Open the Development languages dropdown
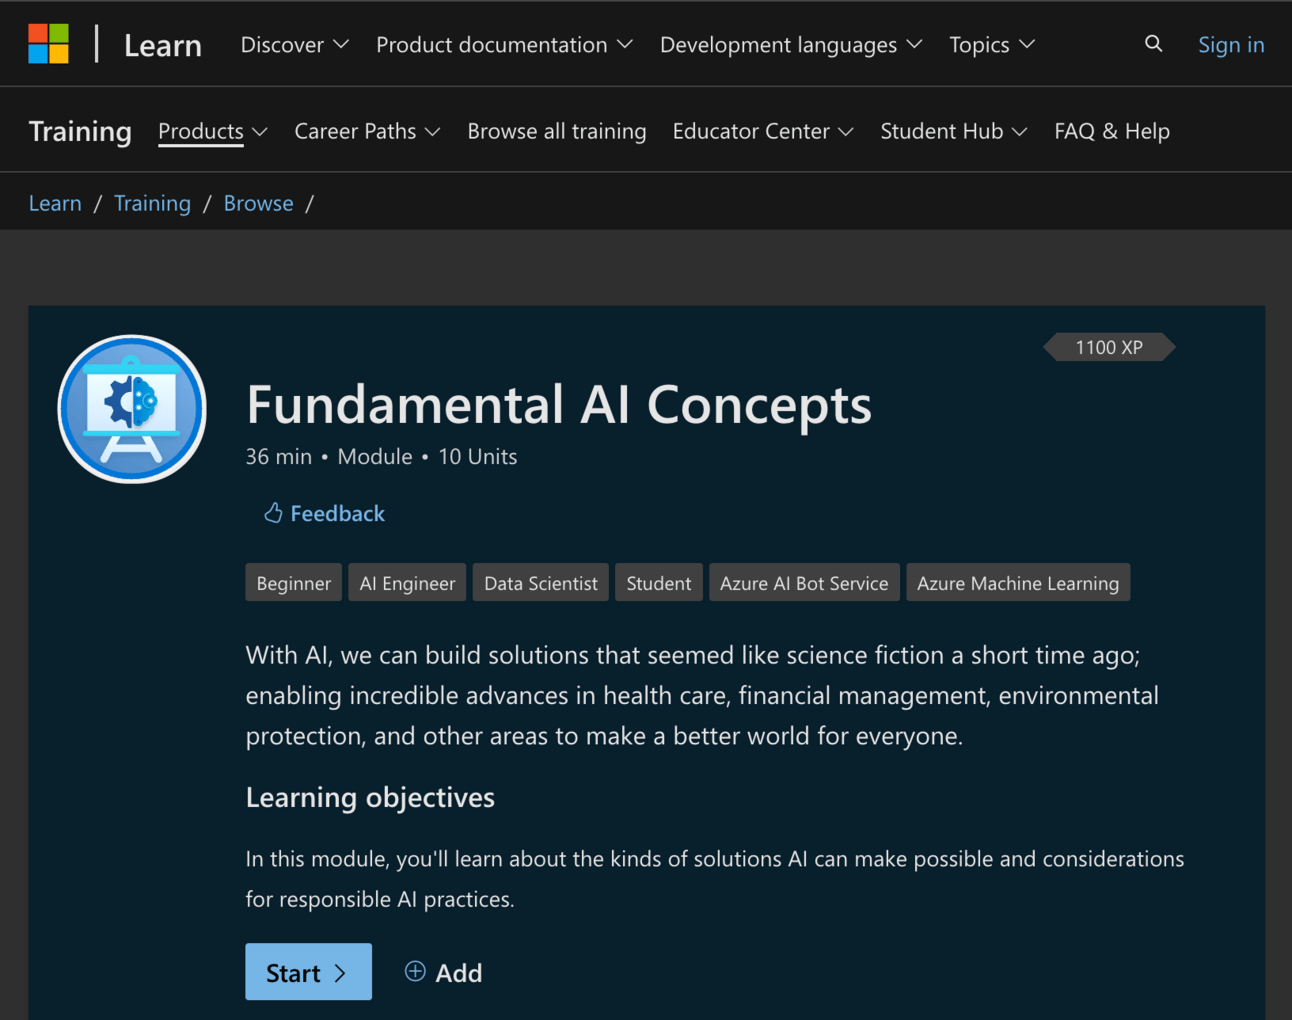Image resolution: width=1292 pixels, height=1020 pixels. [x=791, y=45]
